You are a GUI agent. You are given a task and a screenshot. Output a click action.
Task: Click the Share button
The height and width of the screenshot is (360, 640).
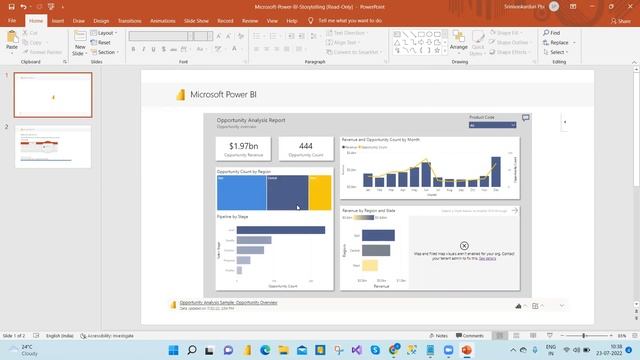pyautogui.click(x=621, y=21)
